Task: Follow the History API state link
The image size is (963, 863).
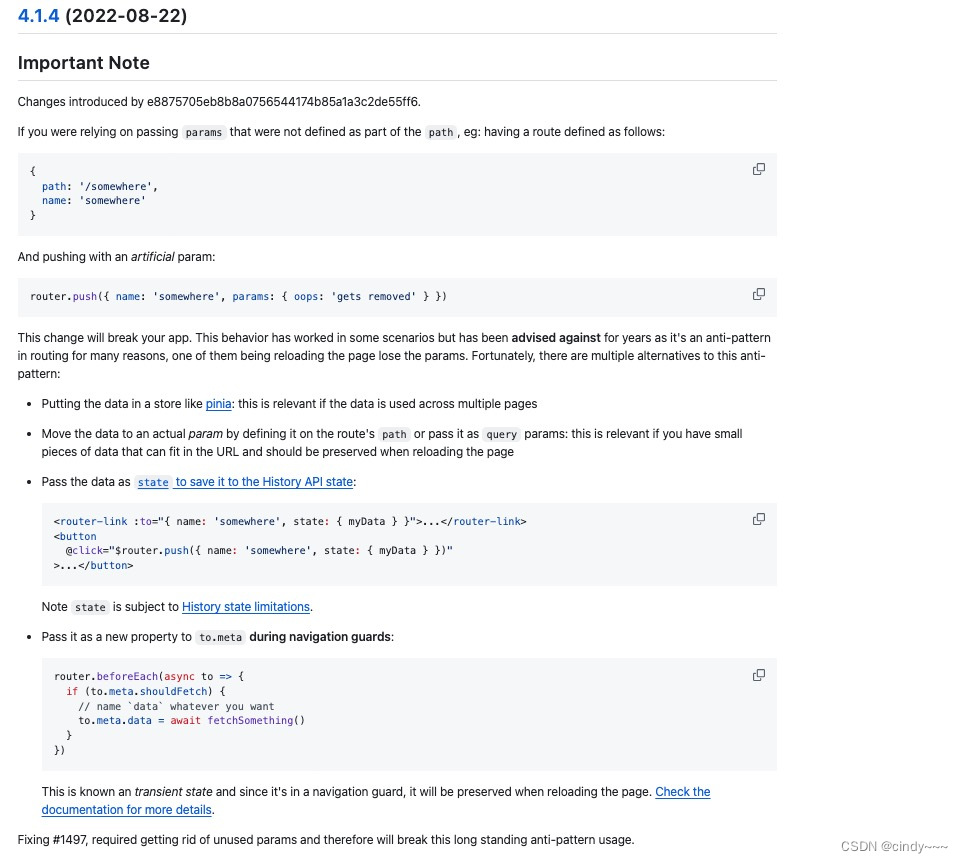Action: pos(263,482)
